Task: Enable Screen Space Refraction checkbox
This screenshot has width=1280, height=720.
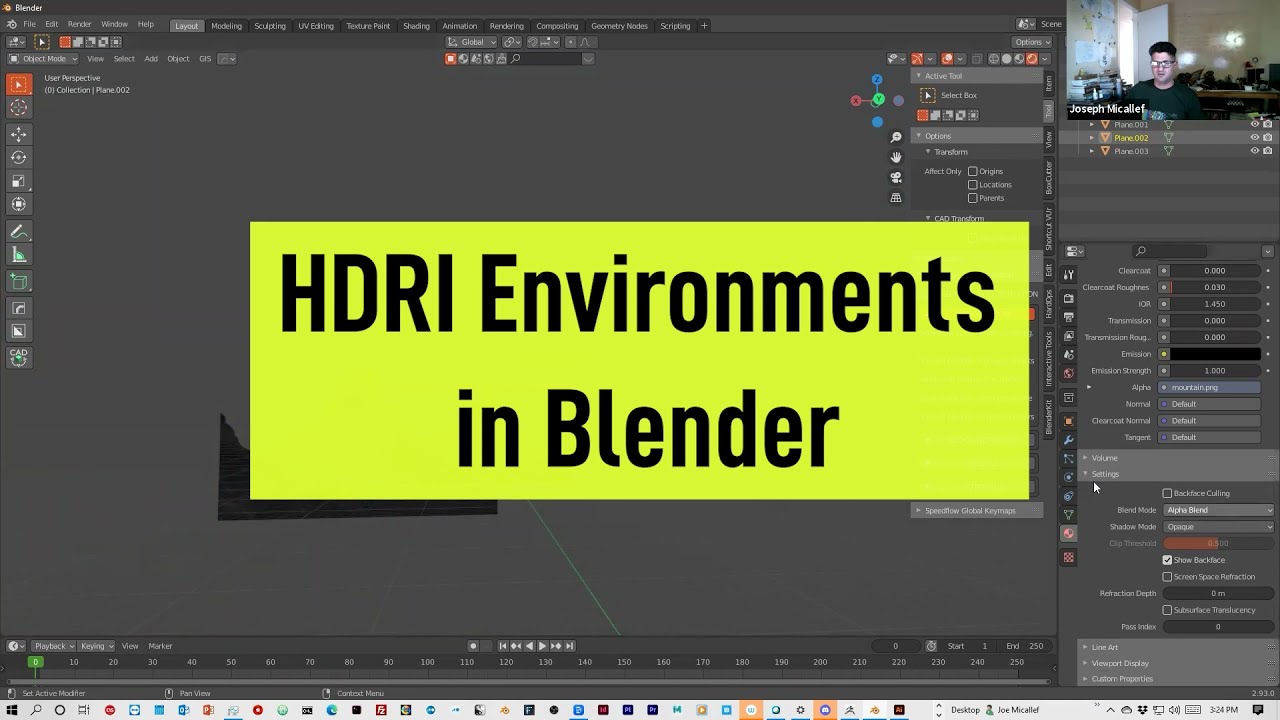Action: click(x=1167, y=577)
